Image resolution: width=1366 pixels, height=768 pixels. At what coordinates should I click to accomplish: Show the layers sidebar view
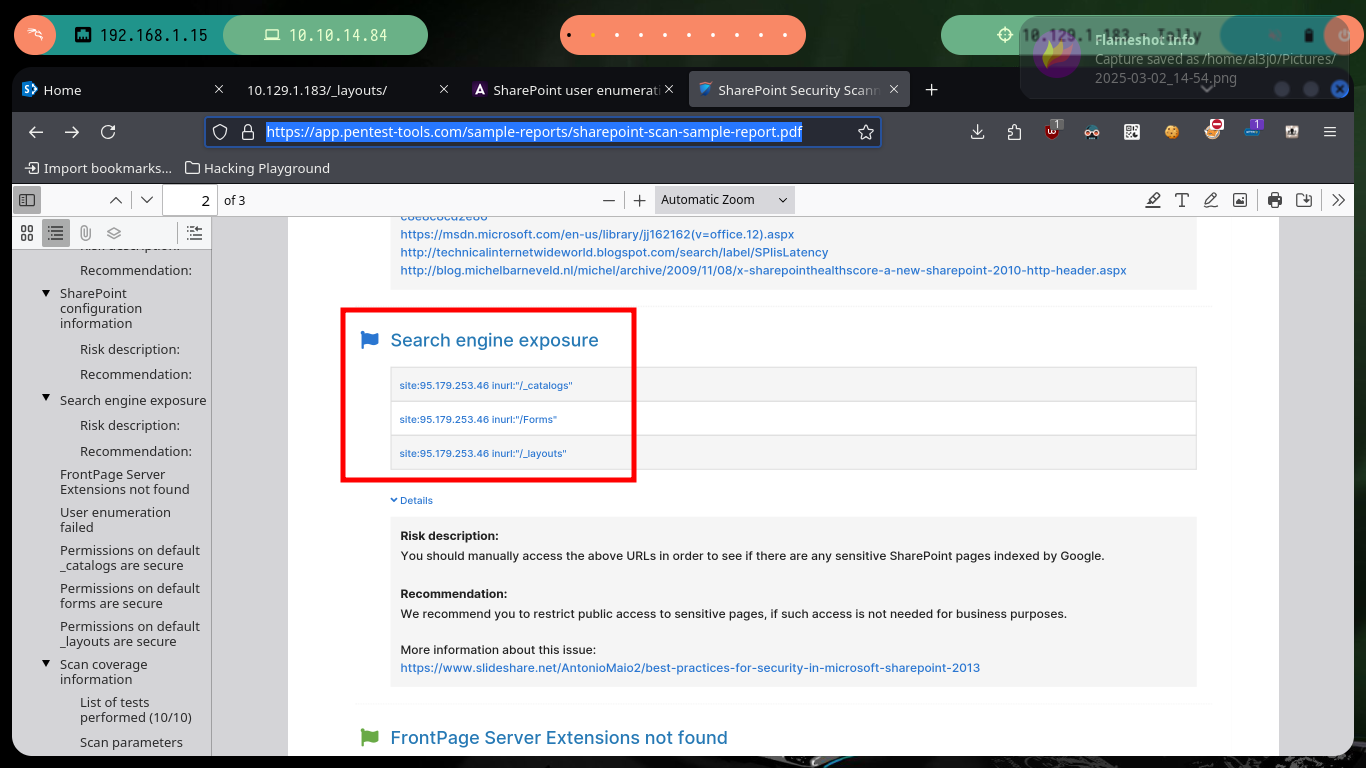(114, 233)
